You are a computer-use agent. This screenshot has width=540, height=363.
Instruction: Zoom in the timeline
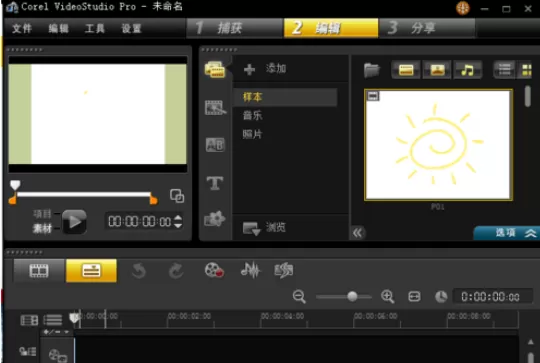(x=388, y=296)
